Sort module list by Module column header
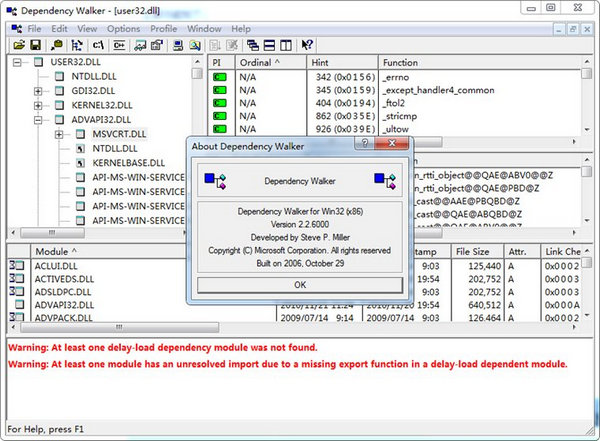Image resolution: width=600 pixels, height=441 pixels. 153,252
